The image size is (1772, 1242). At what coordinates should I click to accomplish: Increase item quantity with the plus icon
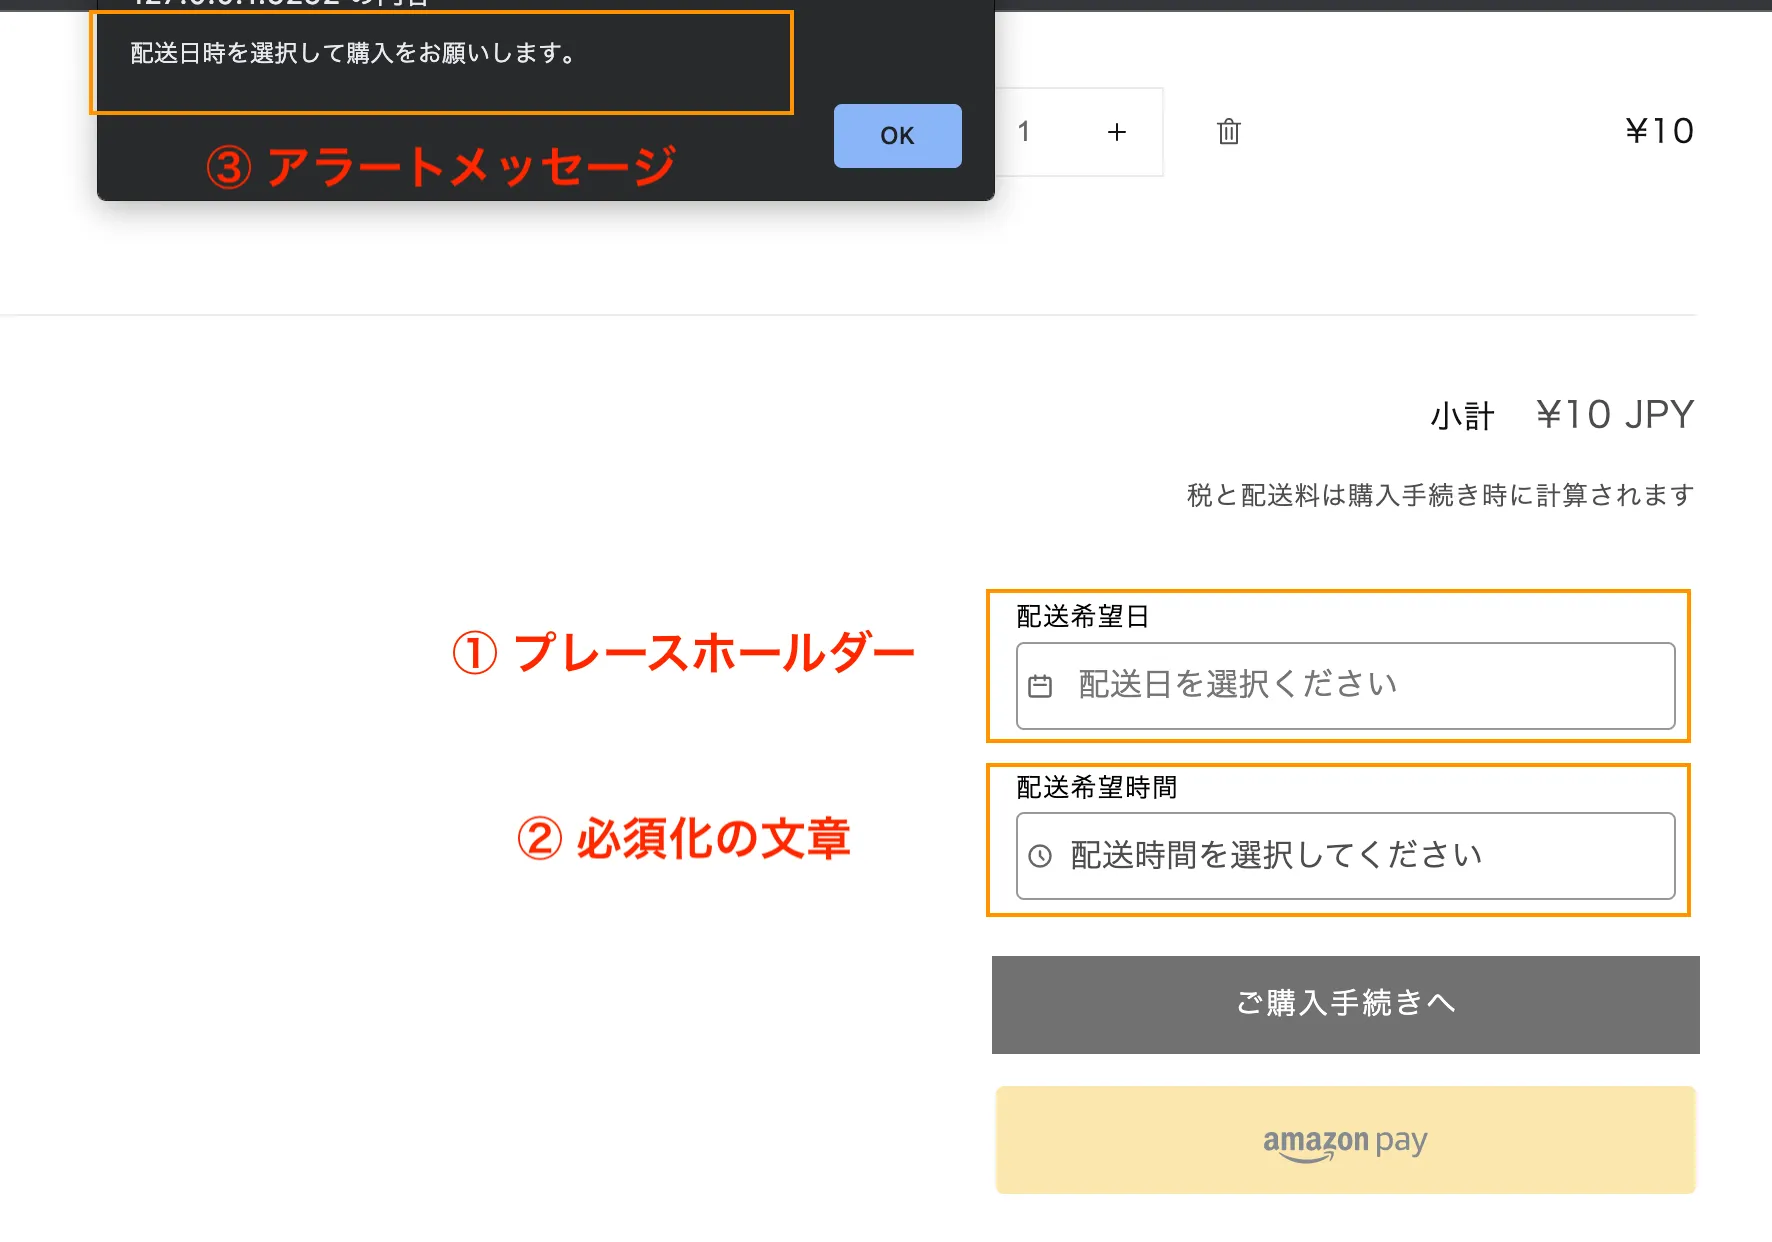tap(1116, 132)
